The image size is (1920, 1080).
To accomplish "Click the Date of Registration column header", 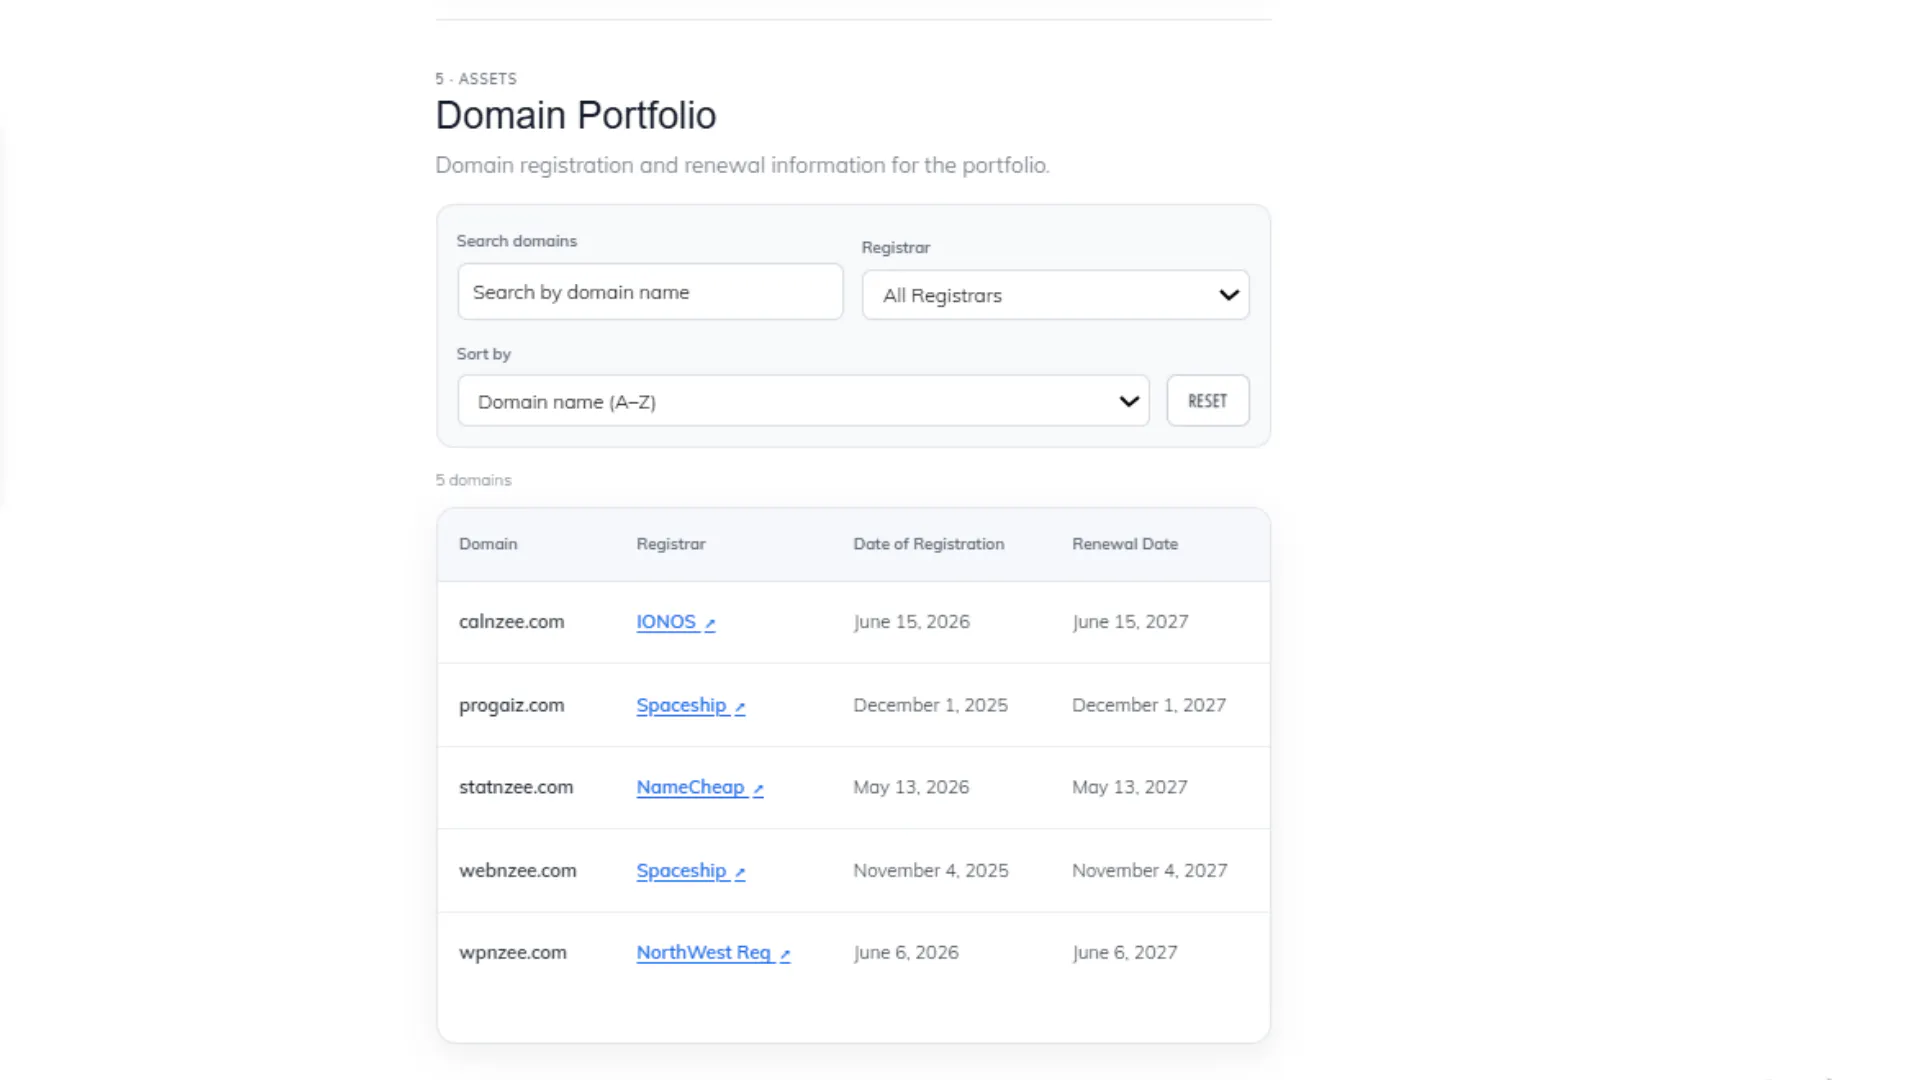I will pyautogui.click(x=928, y=544).
